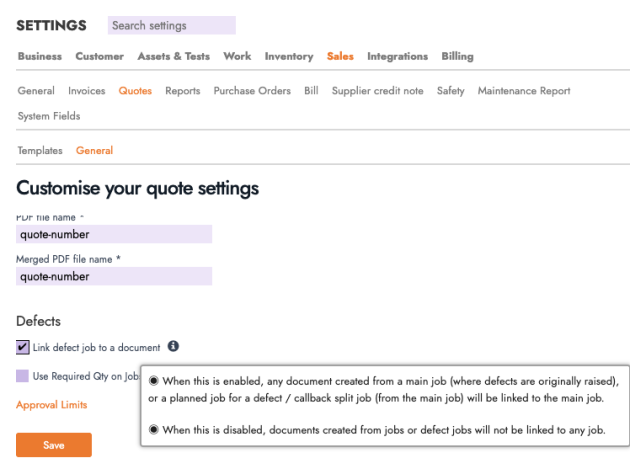Click the PDF file name field
The image size is (630, 474).
(x=114, y=234)
